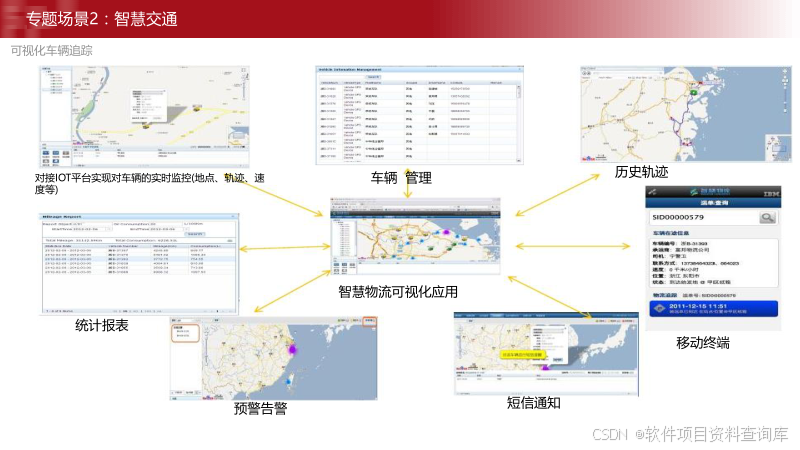Open the 短信通知 map thumbnail
Screen dimensions: 800x450
[x=546, y=354]
